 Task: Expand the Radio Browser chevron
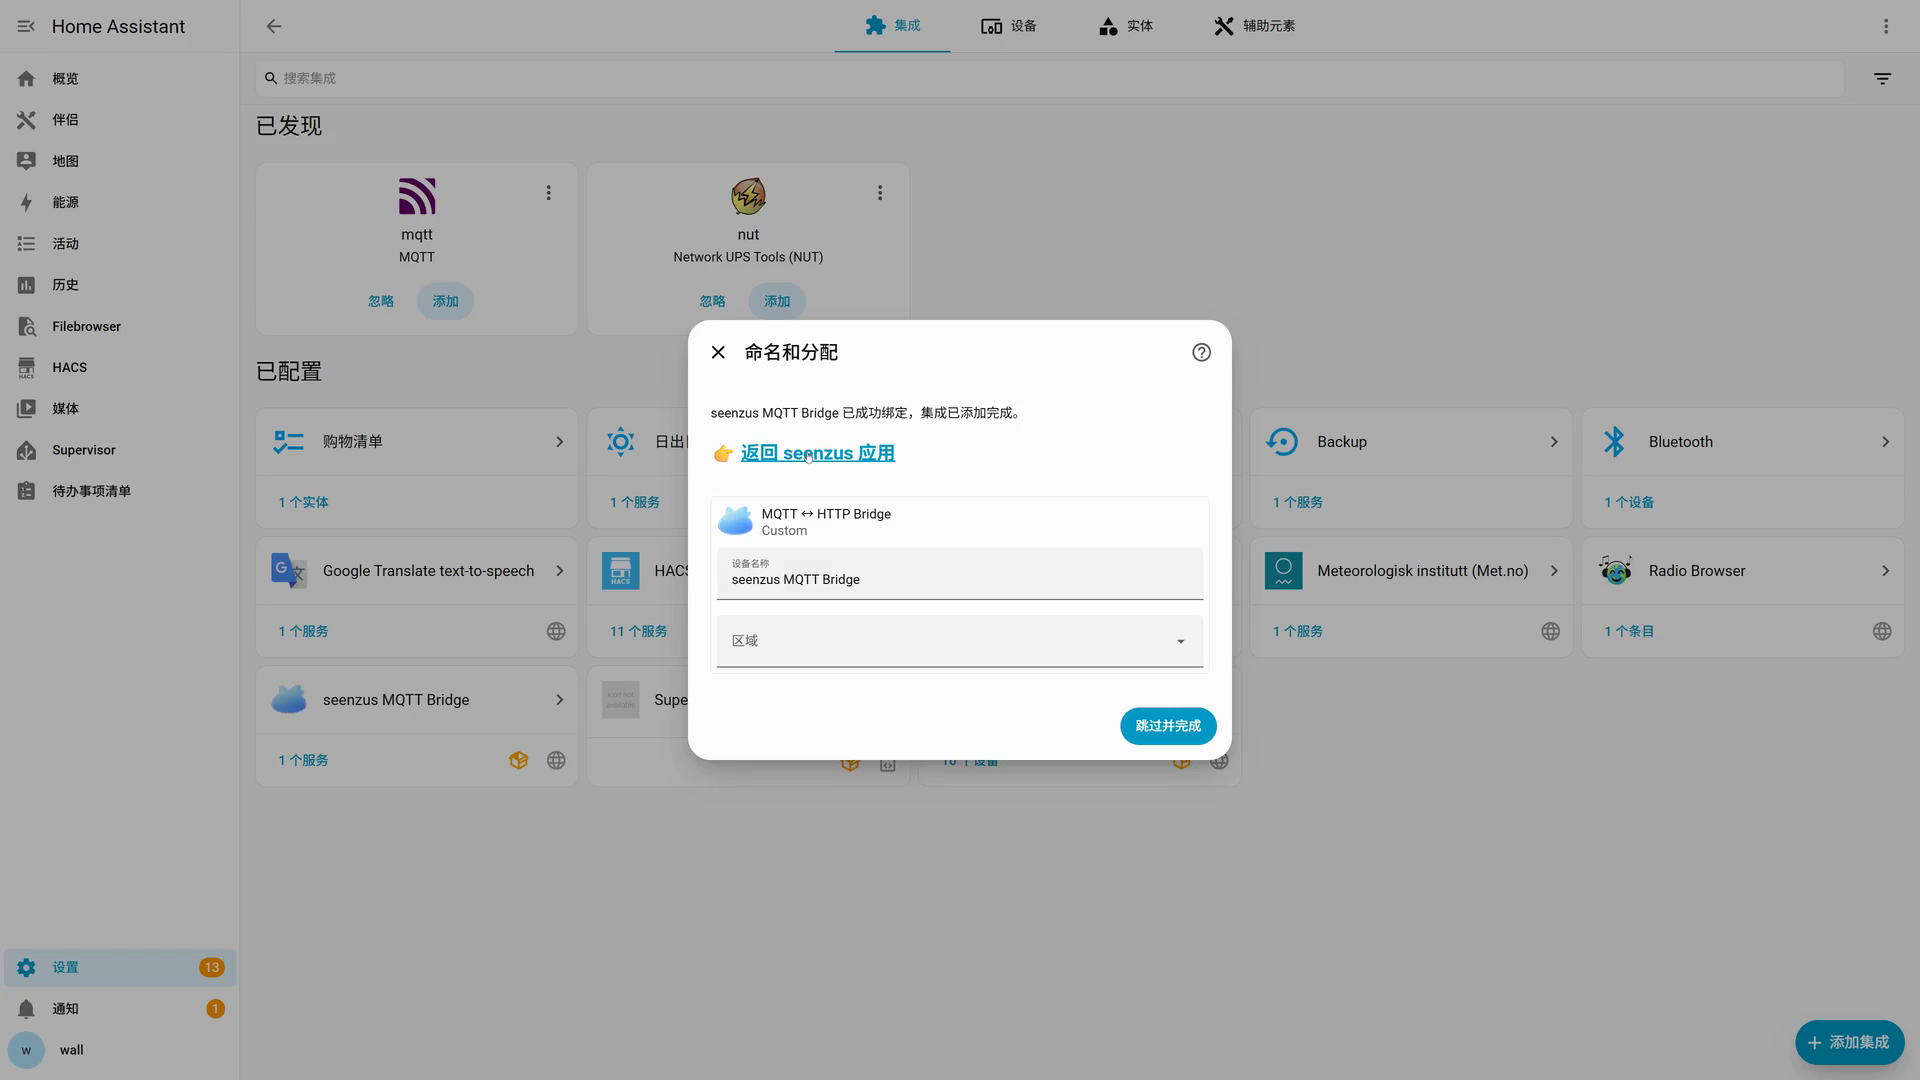(1885, 571)
